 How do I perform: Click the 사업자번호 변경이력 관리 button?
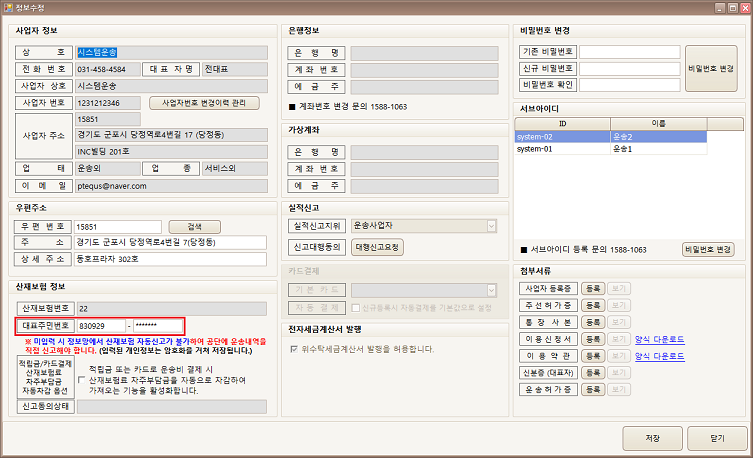(204, 103)
